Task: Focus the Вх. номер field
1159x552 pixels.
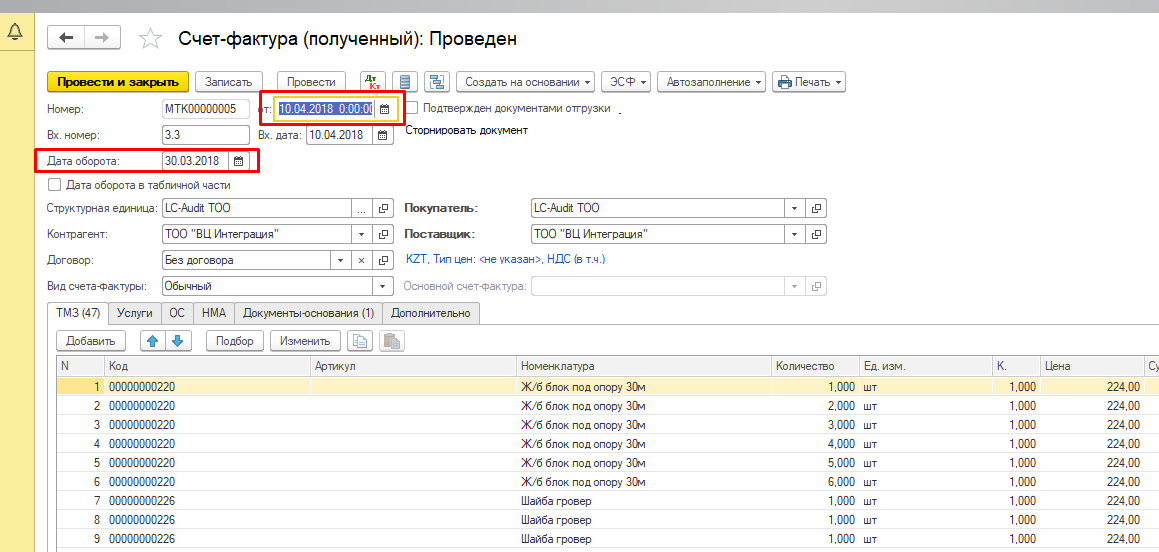Action: coord(206,135)
